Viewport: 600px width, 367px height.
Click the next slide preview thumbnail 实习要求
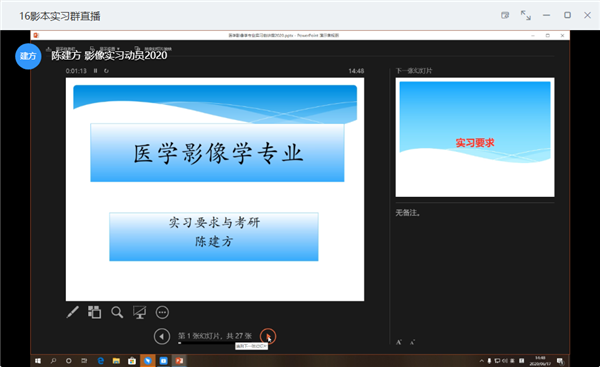[x=475, y=137]
